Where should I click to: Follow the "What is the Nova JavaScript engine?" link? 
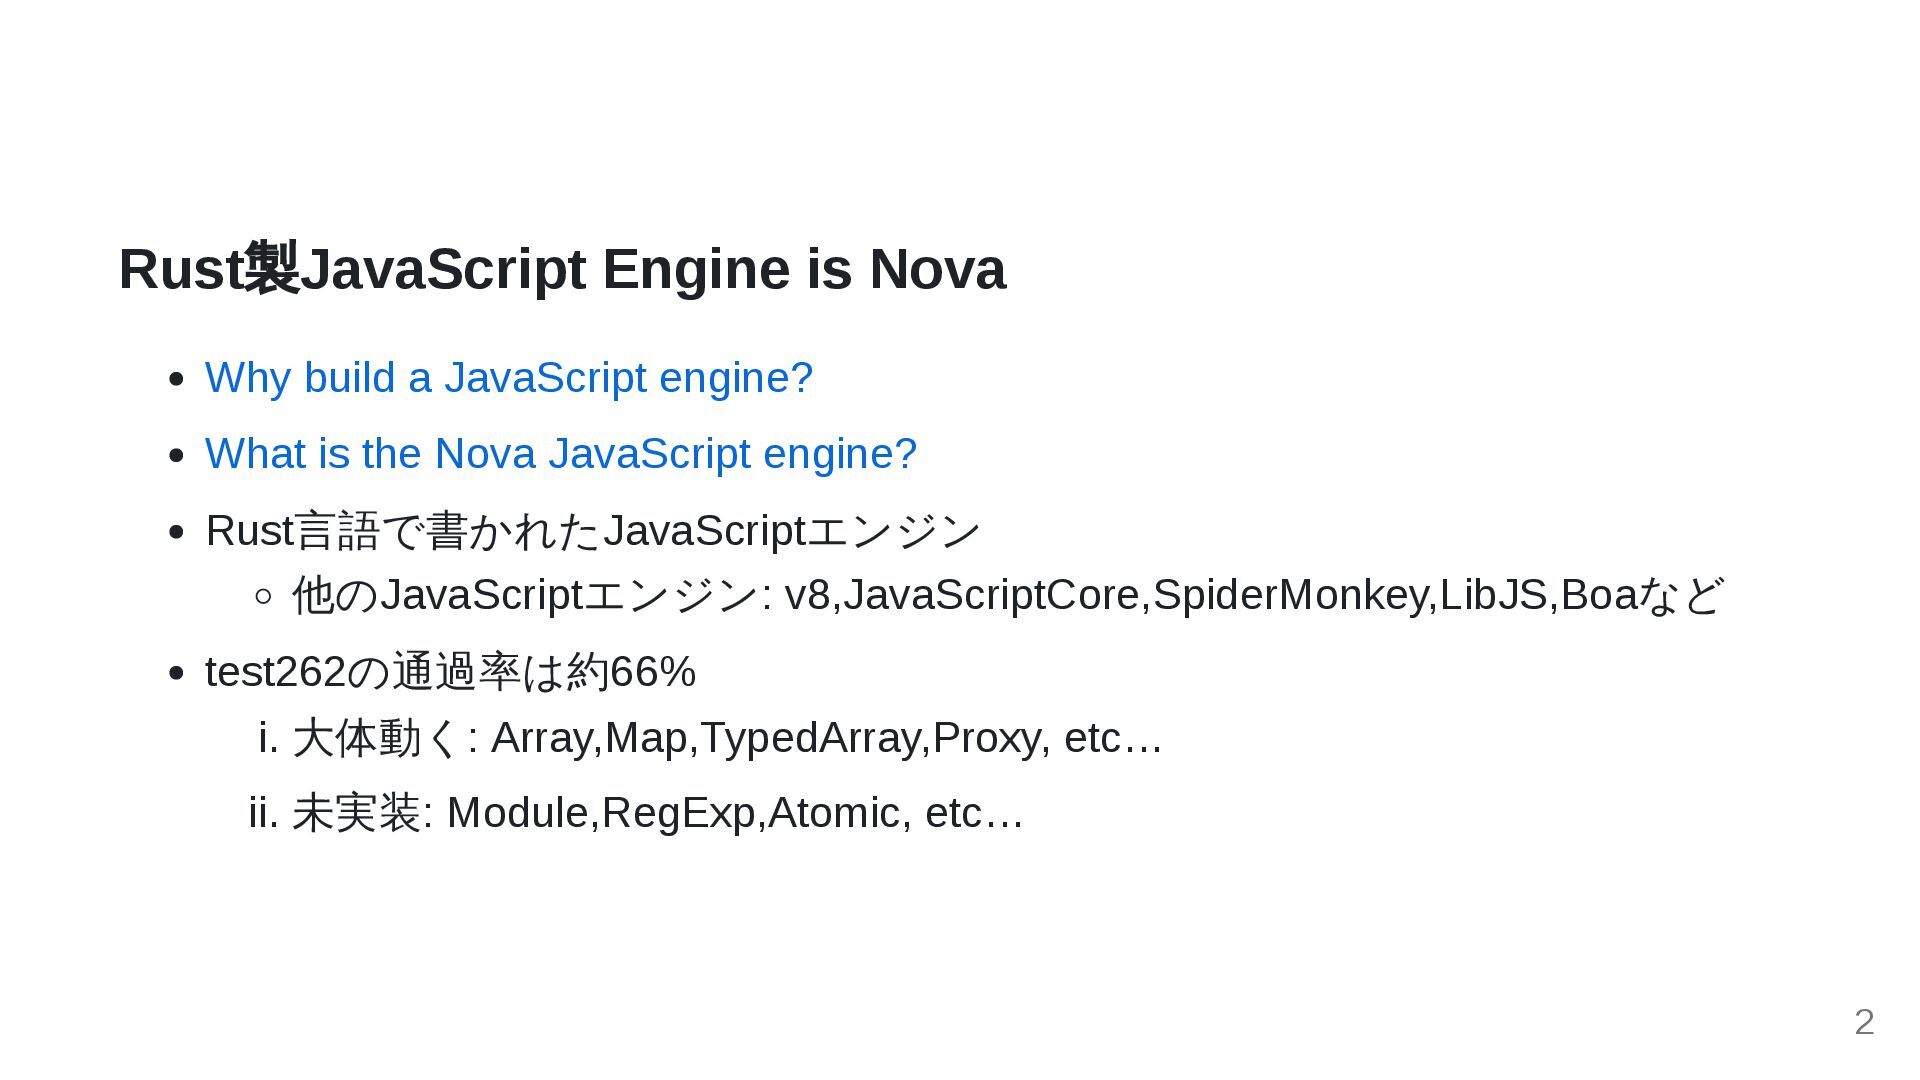pyautogui.click(x=560, y=454)
